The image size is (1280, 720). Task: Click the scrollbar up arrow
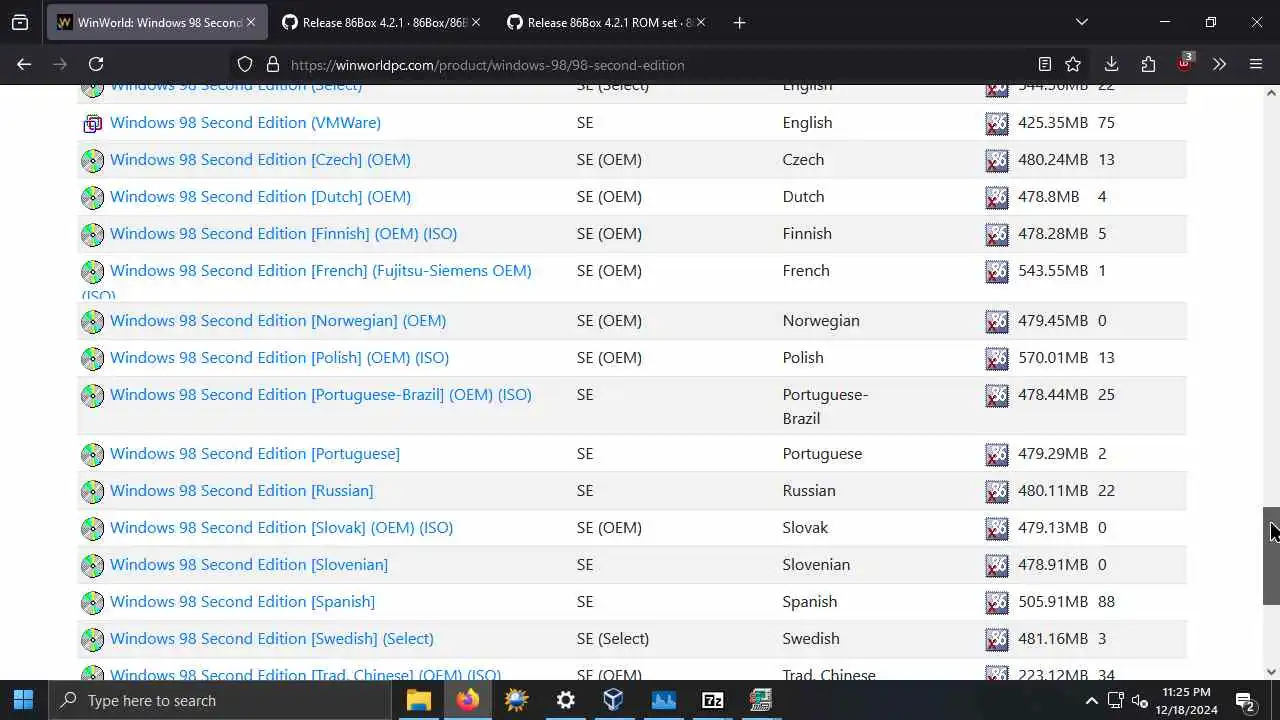1271,93
